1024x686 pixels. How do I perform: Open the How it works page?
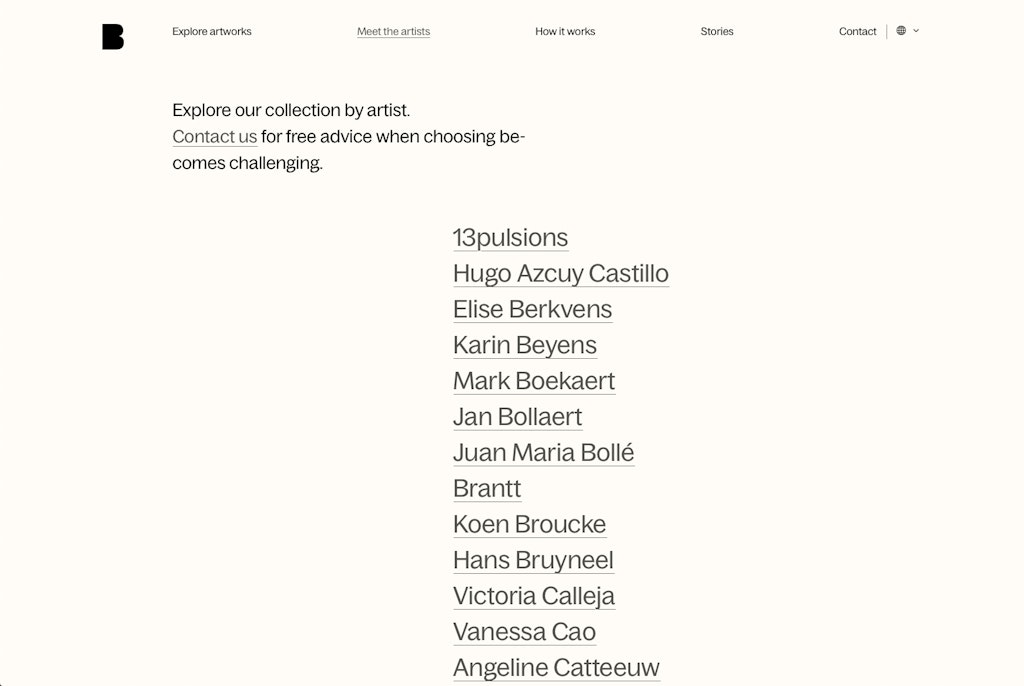click(x=565, y=31)
